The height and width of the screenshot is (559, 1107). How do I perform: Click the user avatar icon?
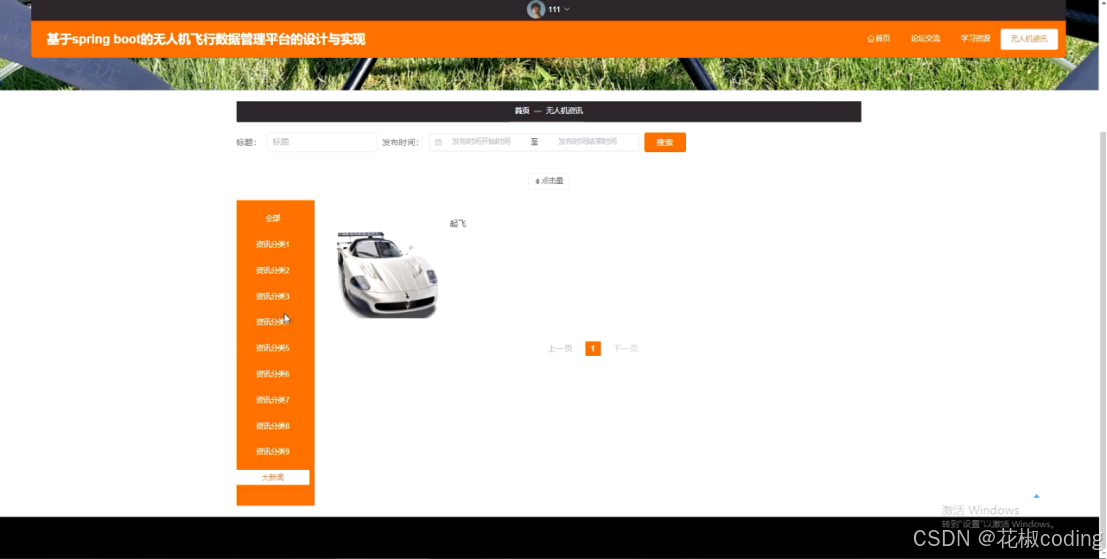[536, 9]
